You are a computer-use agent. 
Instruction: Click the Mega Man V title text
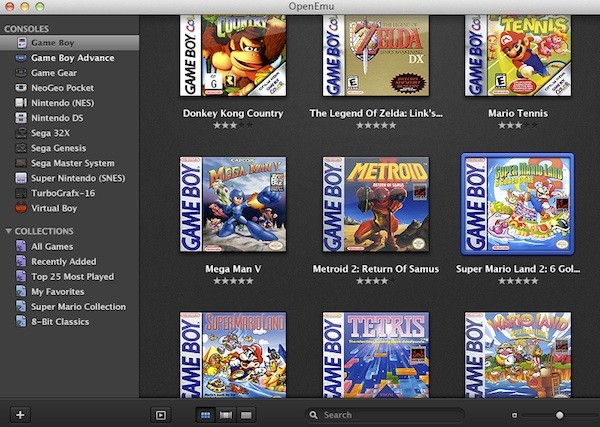pyautogui.click(x=233, y=269)
